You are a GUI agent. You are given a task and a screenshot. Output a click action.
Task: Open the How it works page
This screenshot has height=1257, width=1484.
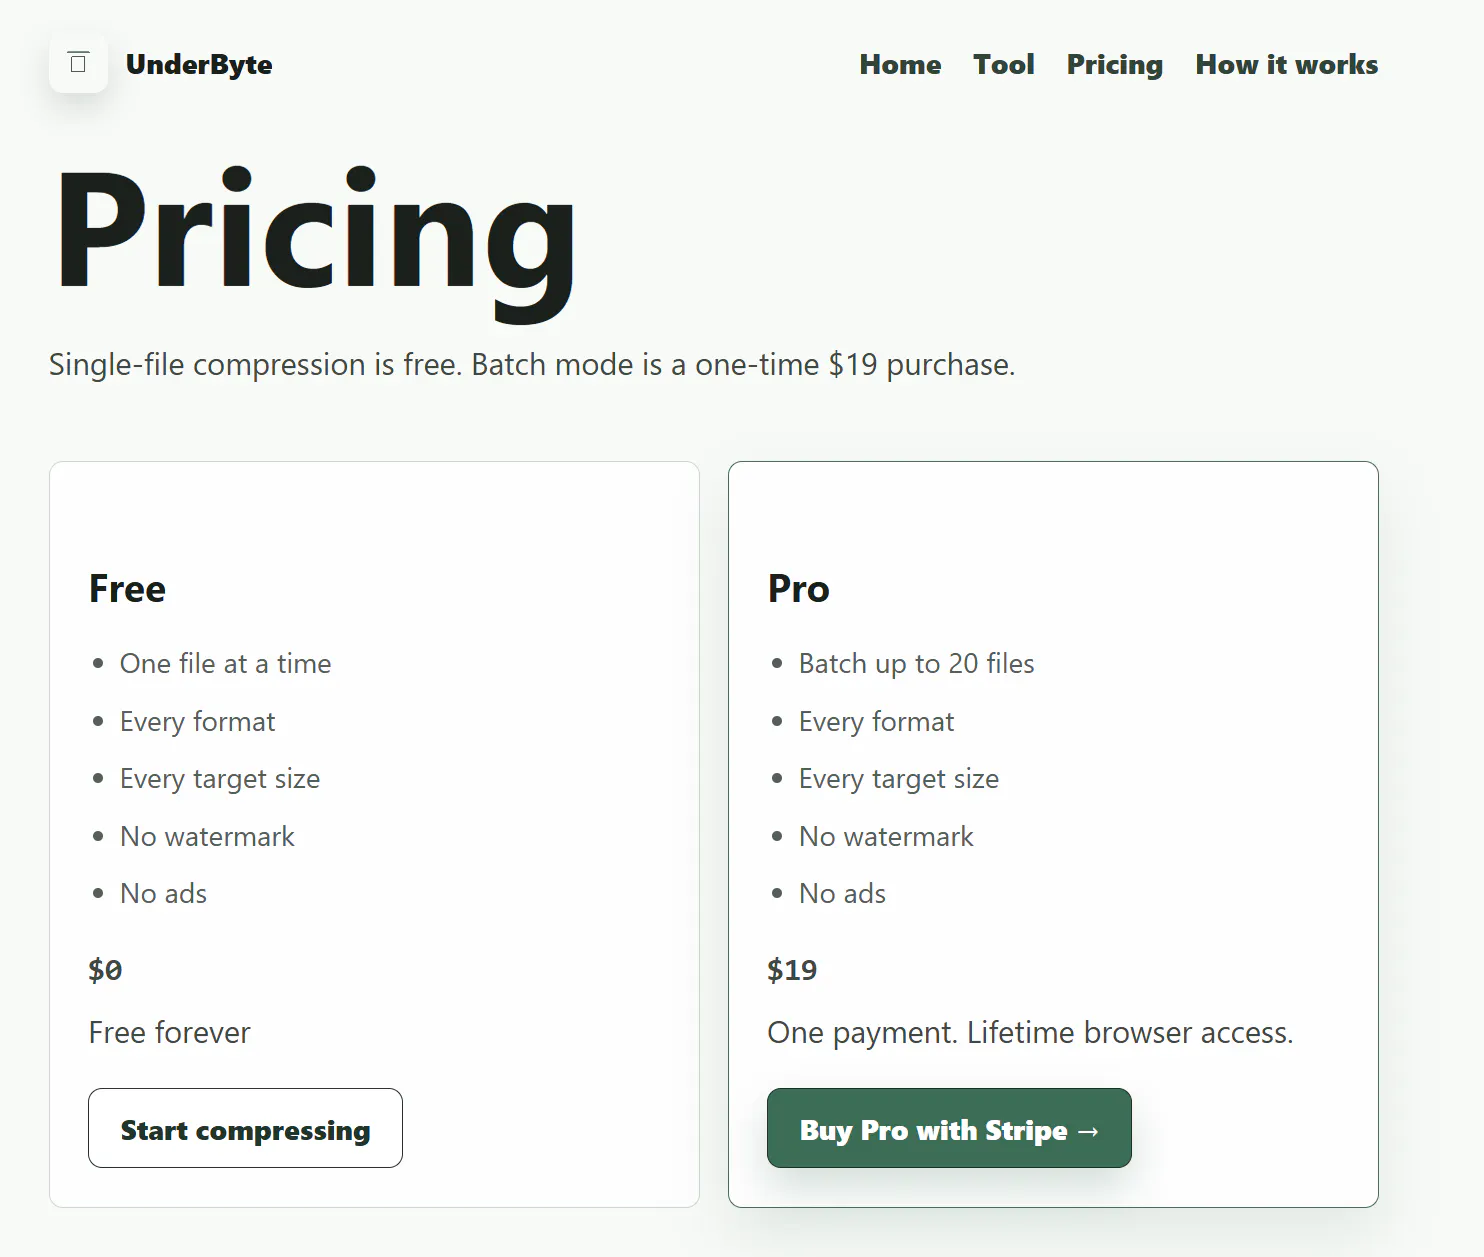[1287, 65]
